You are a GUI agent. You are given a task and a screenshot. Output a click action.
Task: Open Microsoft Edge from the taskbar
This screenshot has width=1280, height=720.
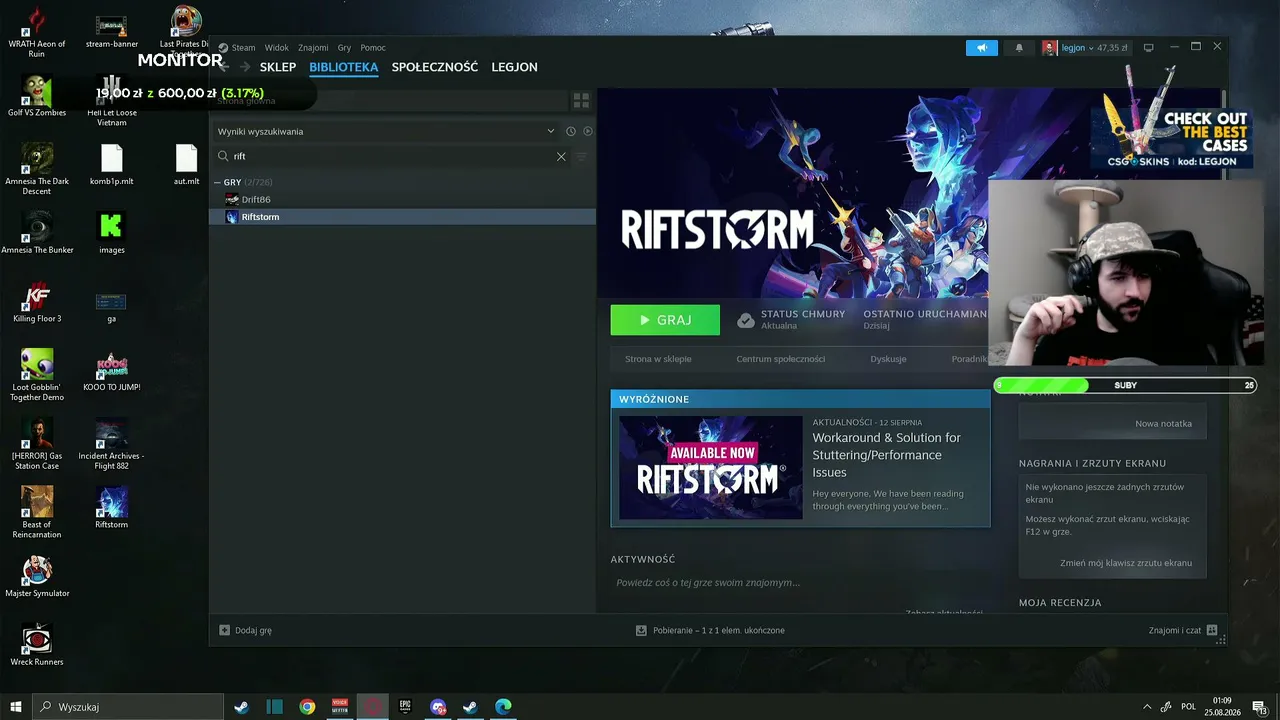[x=503, y=707]
